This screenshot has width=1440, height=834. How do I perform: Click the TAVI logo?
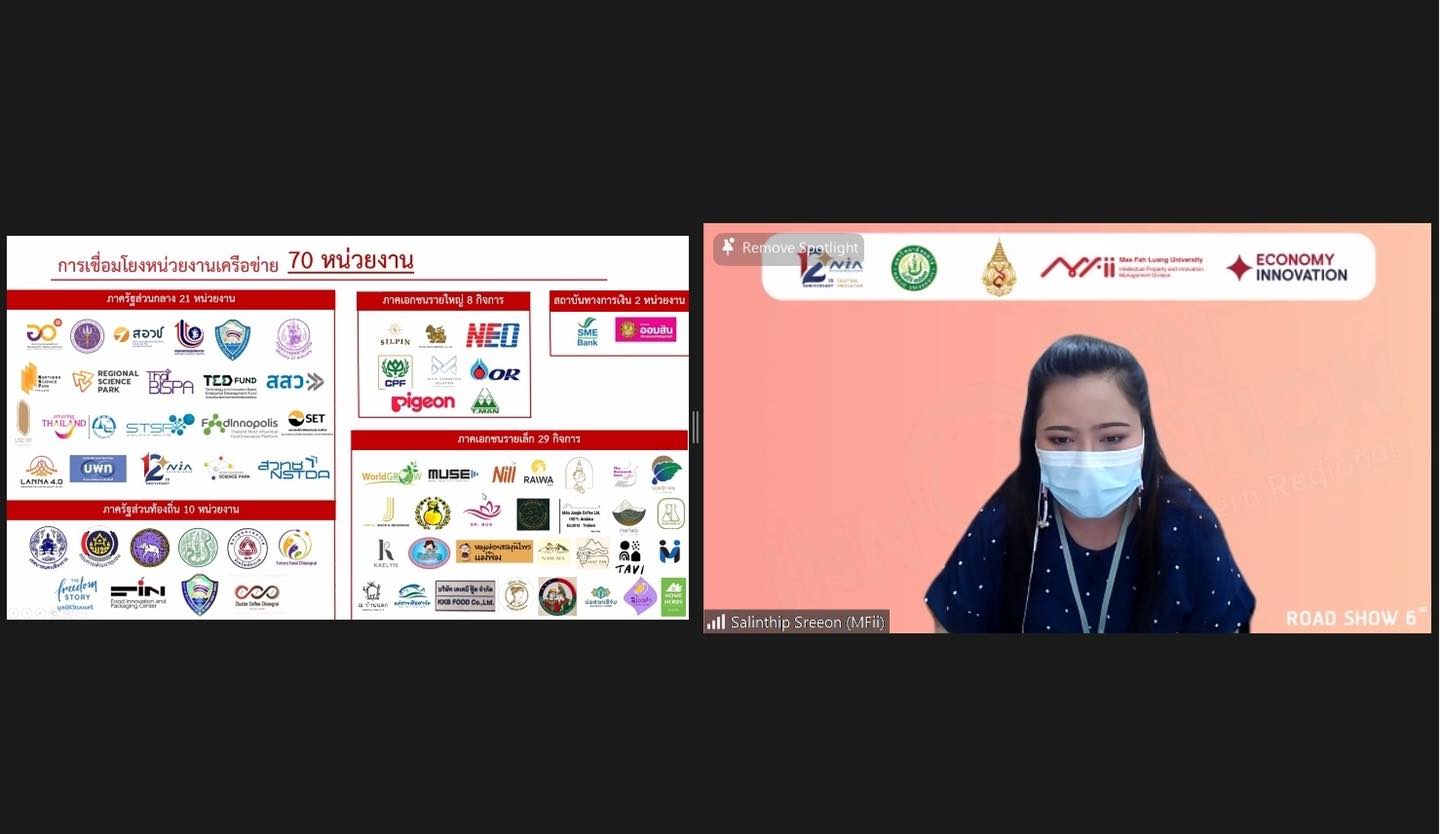[629, 556]
